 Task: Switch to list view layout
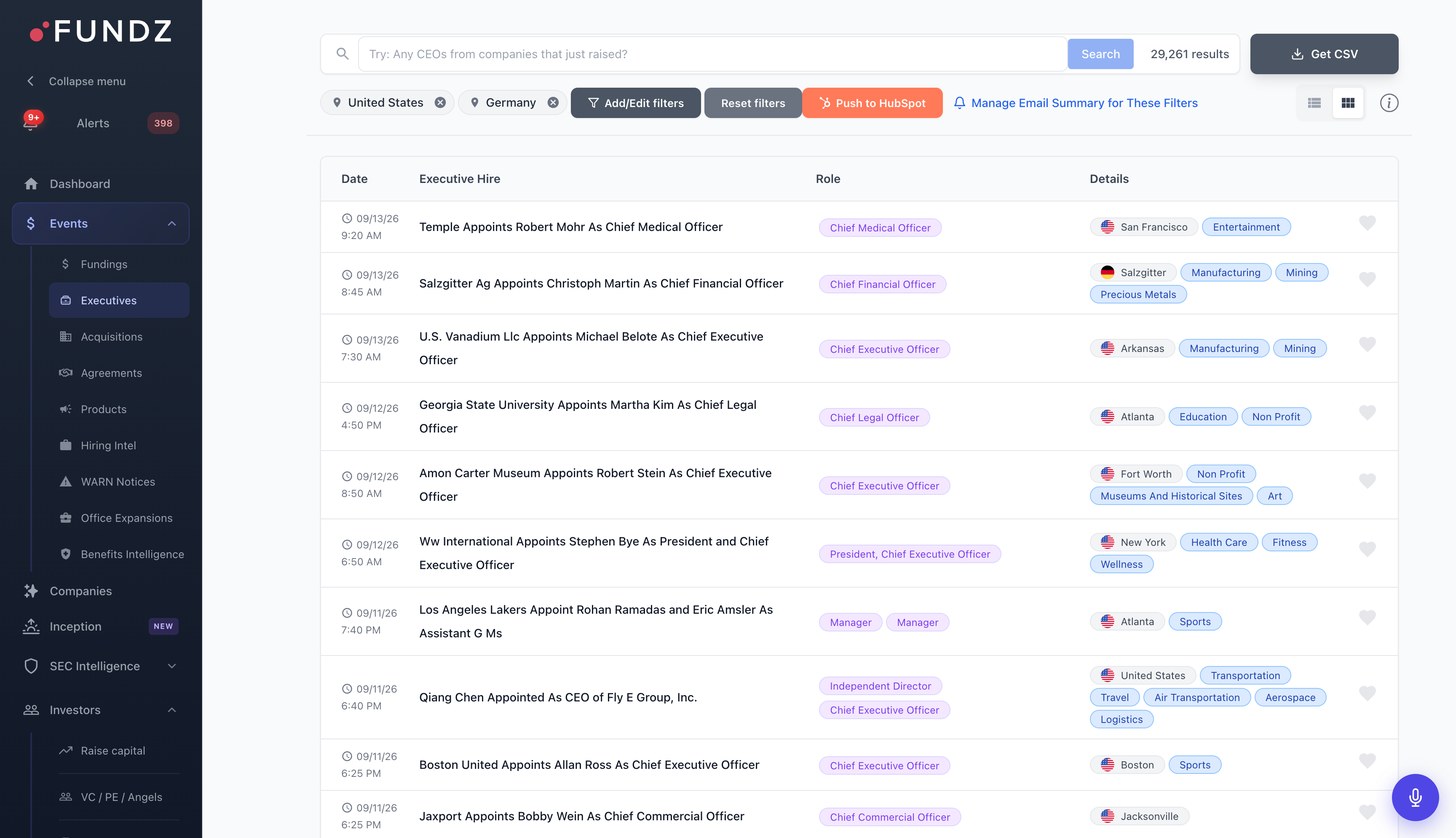[1314, 103]
